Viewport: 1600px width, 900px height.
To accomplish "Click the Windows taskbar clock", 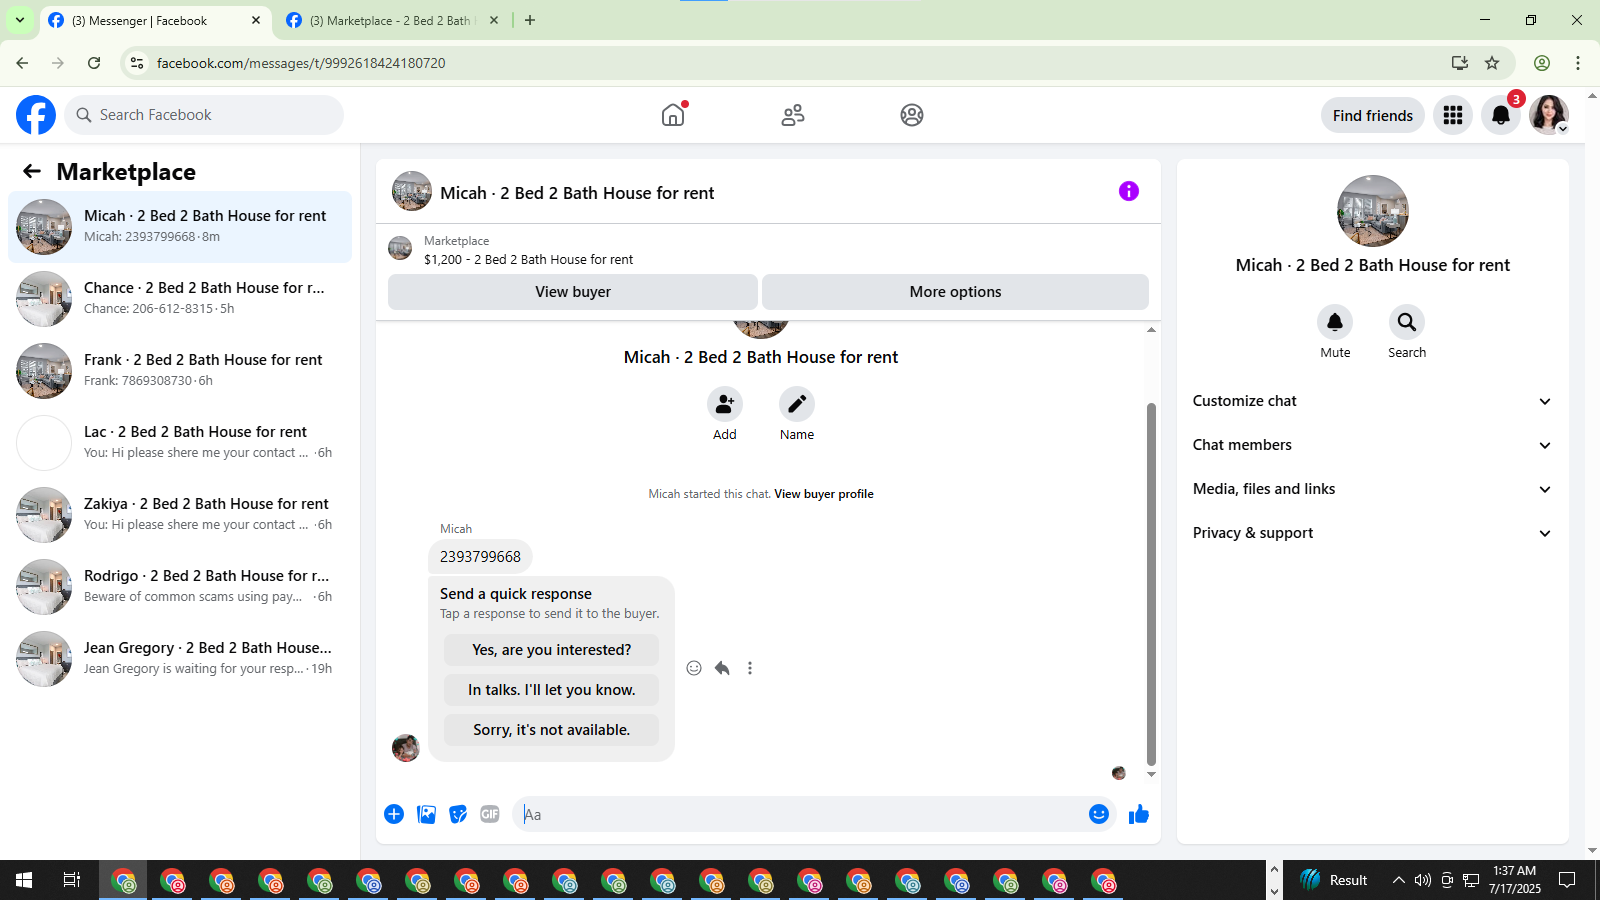I will click(x=1514, y=880).
